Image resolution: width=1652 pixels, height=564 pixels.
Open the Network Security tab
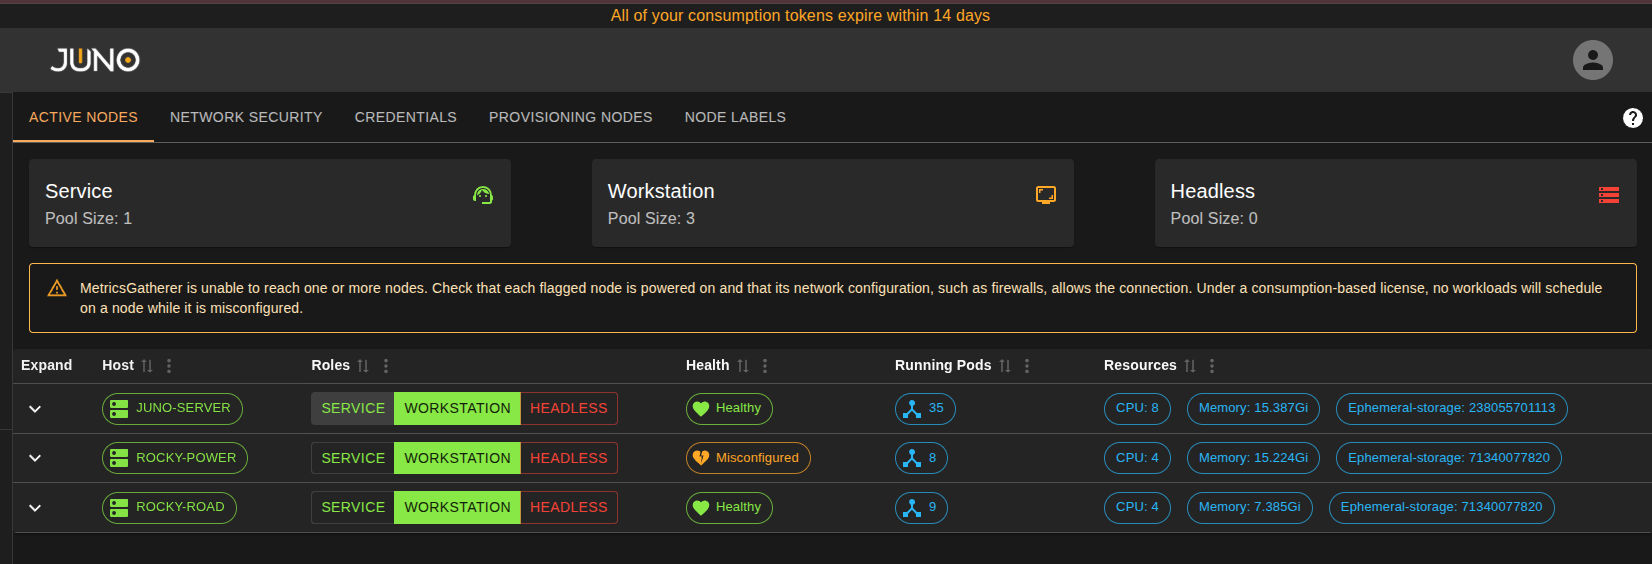(x=246, y=118)
